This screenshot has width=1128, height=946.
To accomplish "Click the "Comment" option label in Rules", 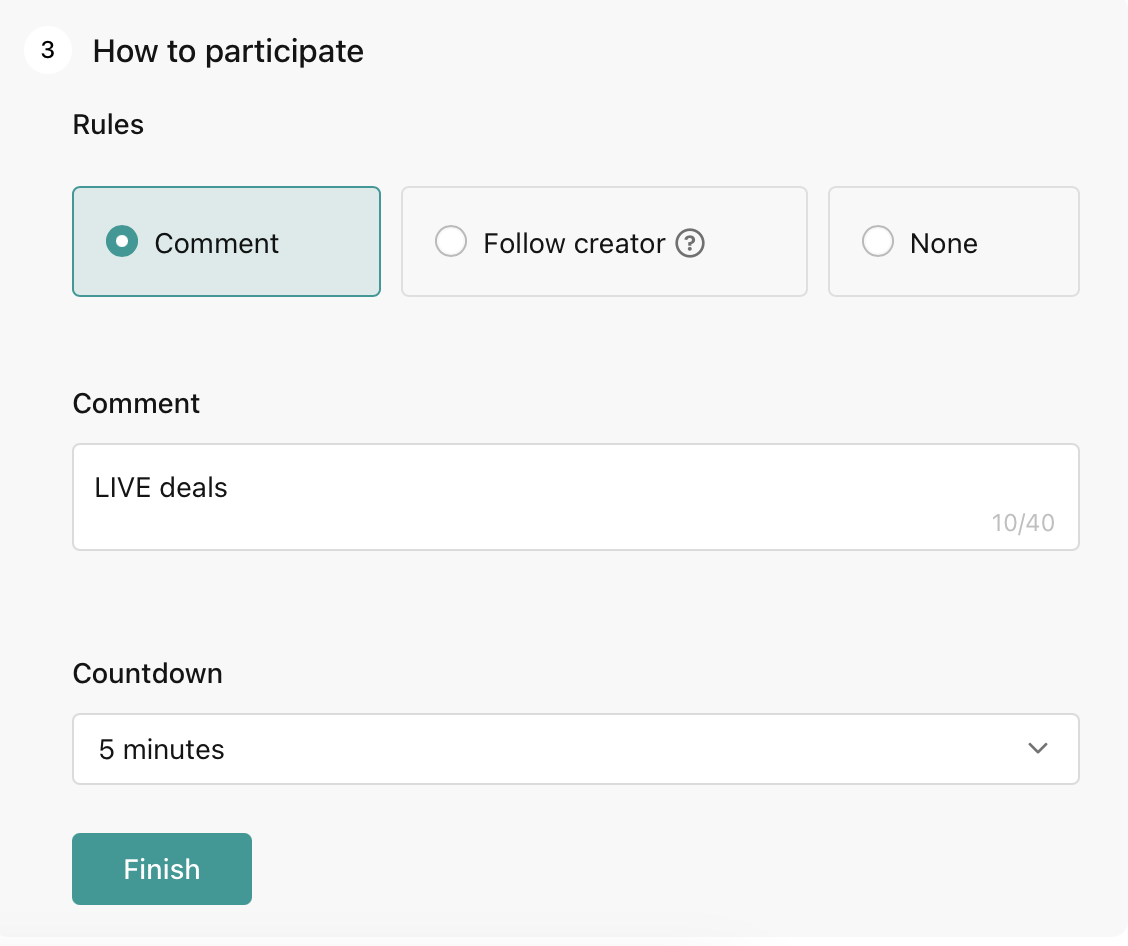I will click(x=216, y=243).
